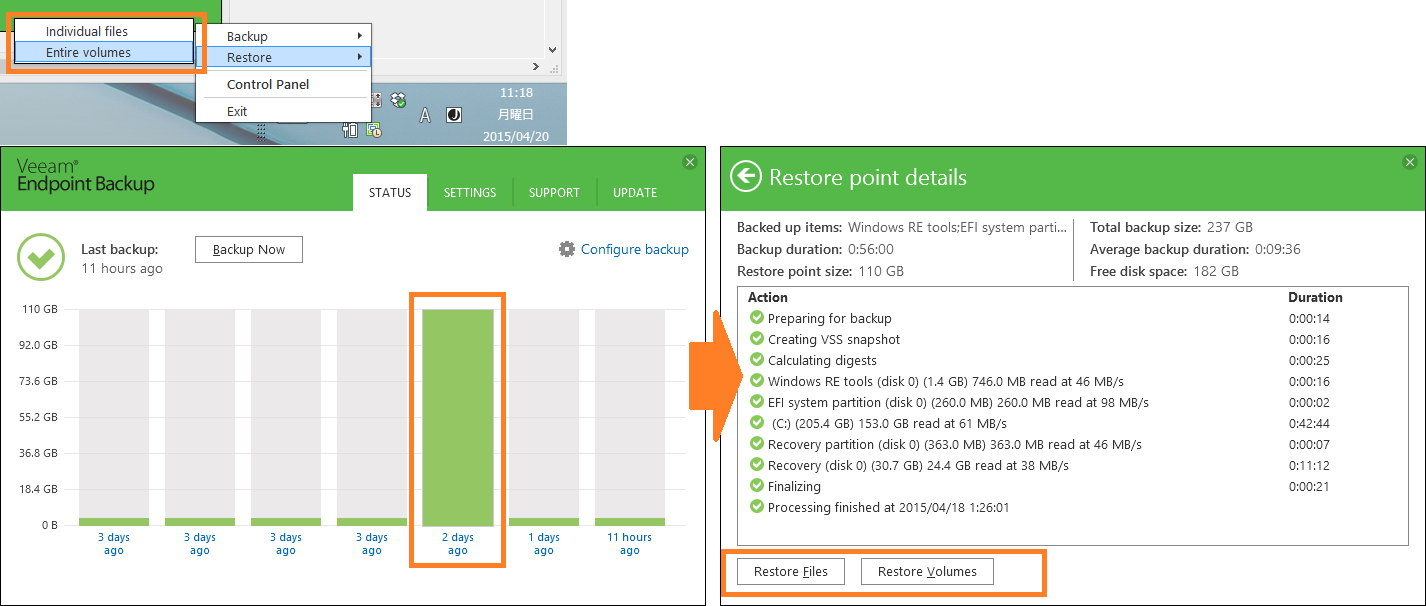Switch to the STATUS tab
Viewport: 1426px width, 606px height.
click(x=390, y=193)
